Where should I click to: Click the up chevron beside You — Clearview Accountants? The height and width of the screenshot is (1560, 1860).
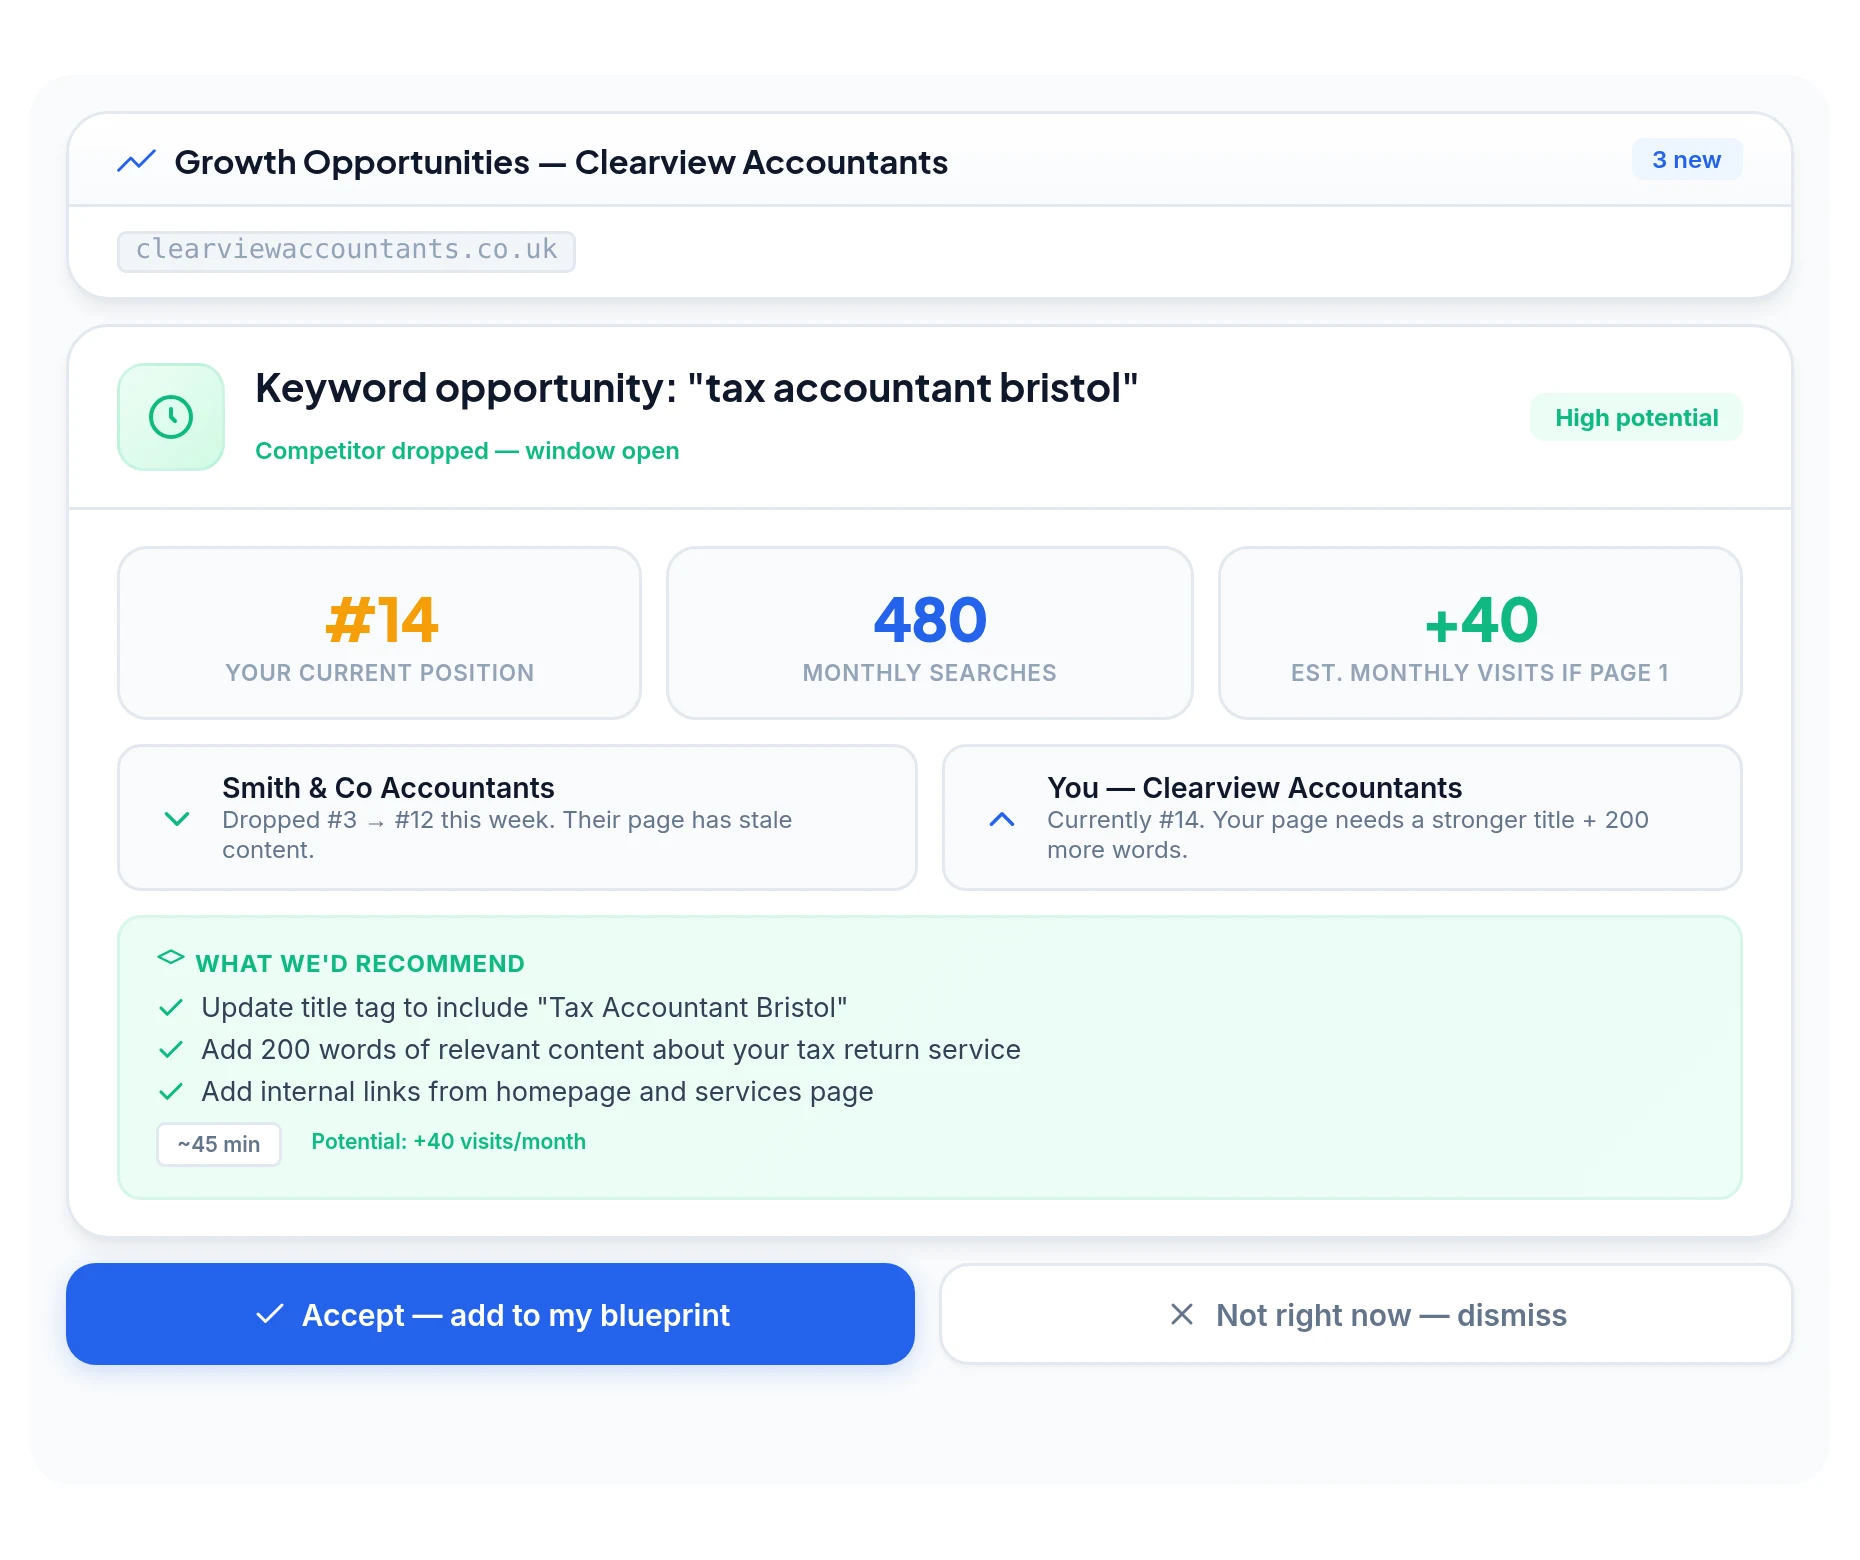[1002, 819]
